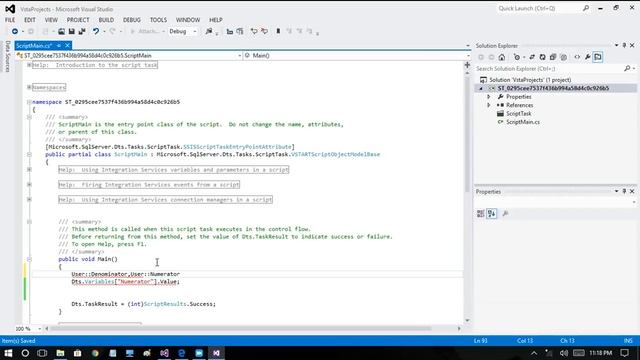Click Sync with Active Document icon
Image resolution: width=640 pixels, height=360 pixels.
coord(532,57)
